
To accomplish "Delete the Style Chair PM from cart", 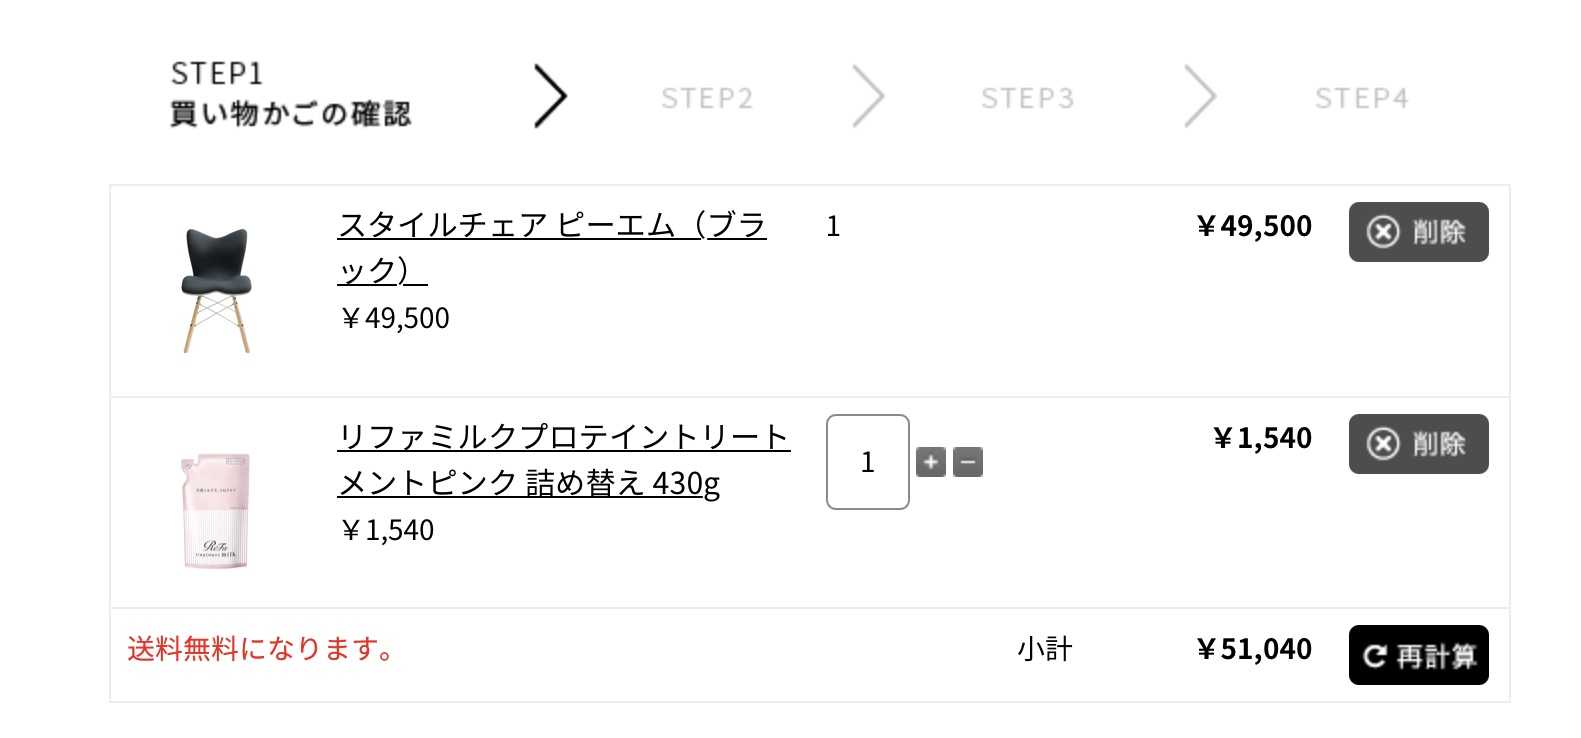I will pos(1418,232).
